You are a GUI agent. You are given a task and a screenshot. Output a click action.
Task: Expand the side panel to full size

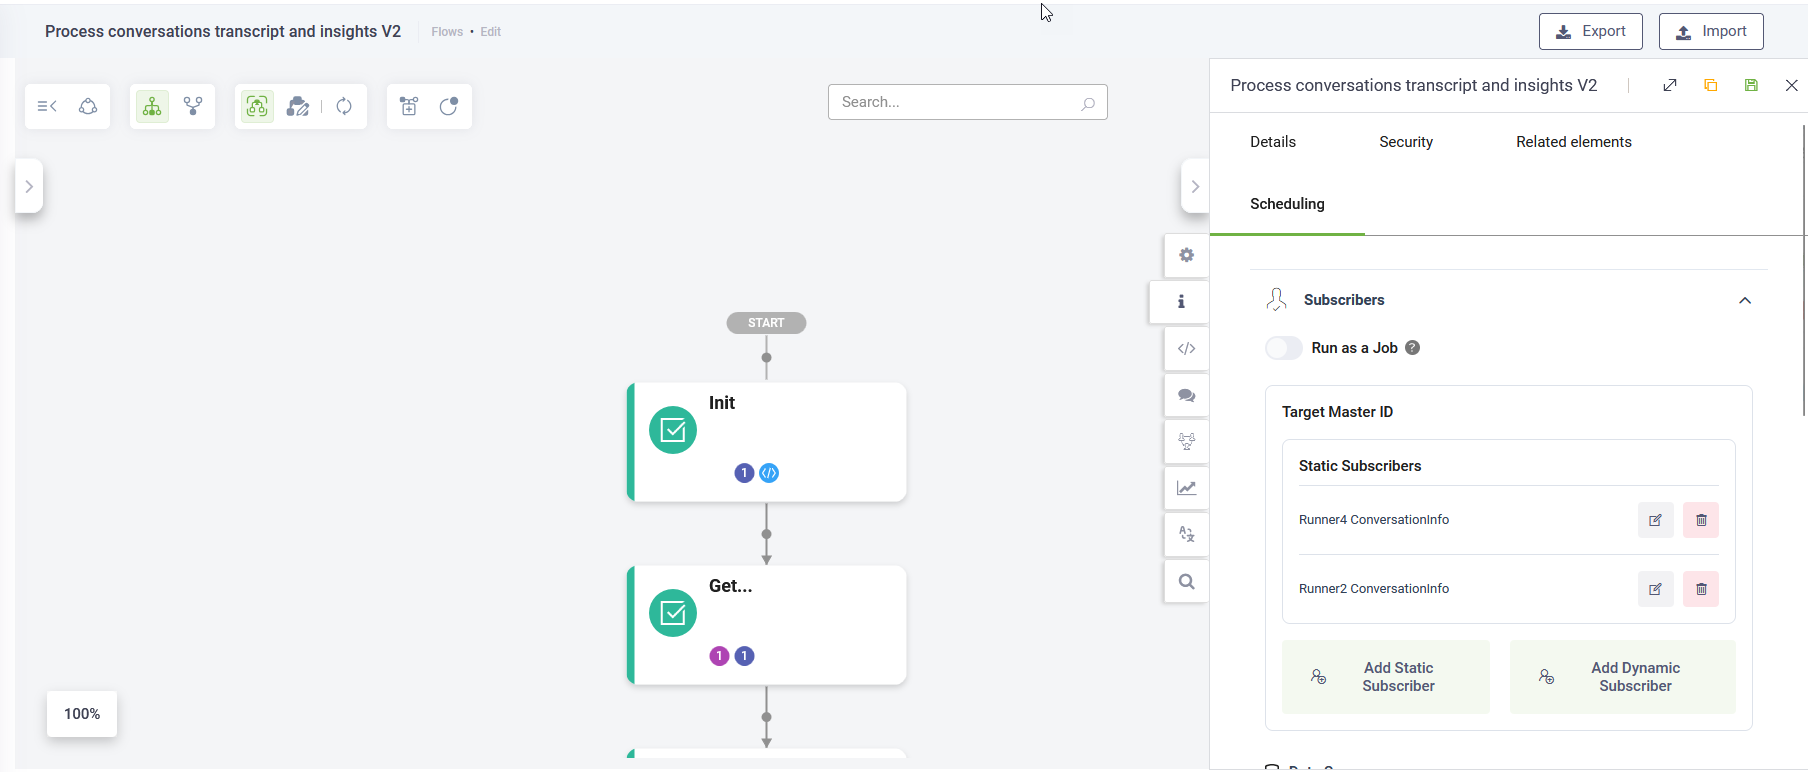point(1670,86)
